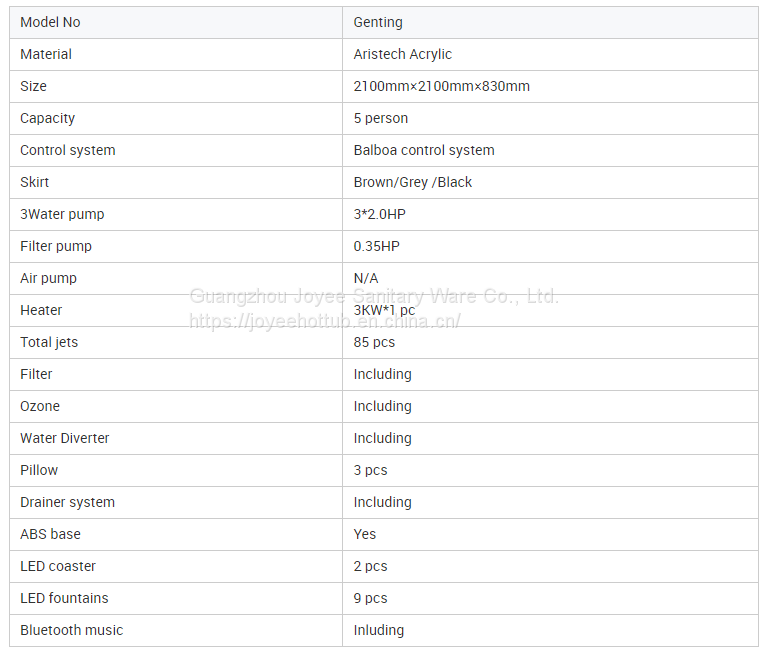The height and width of the screenshot is (653, 766).
Task: Click the Air pump label cell
Action: (48, 278)
